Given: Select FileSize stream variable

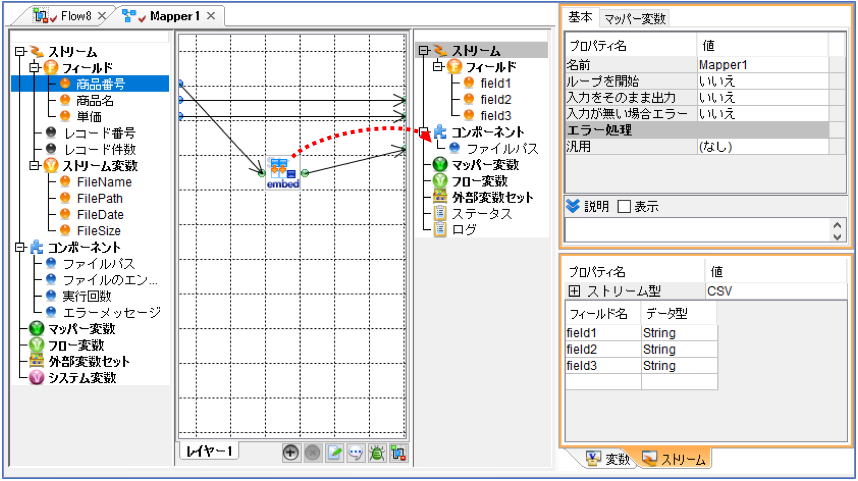Looking at the screenshot, I should (x=98, y=230).
